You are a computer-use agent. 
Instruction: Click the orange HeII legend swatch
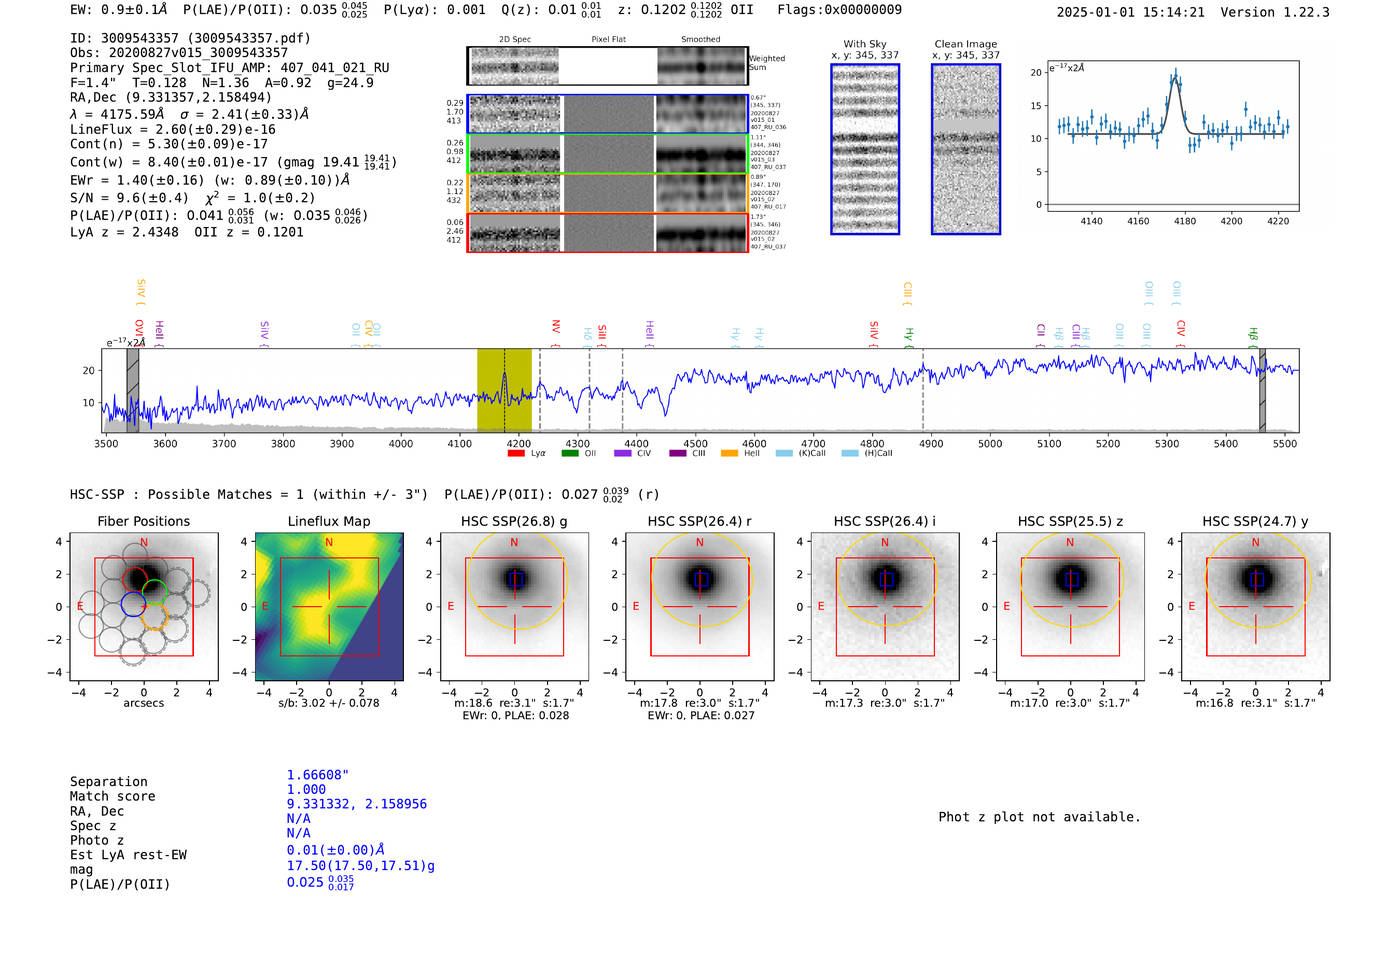click(x=730, y=454)
